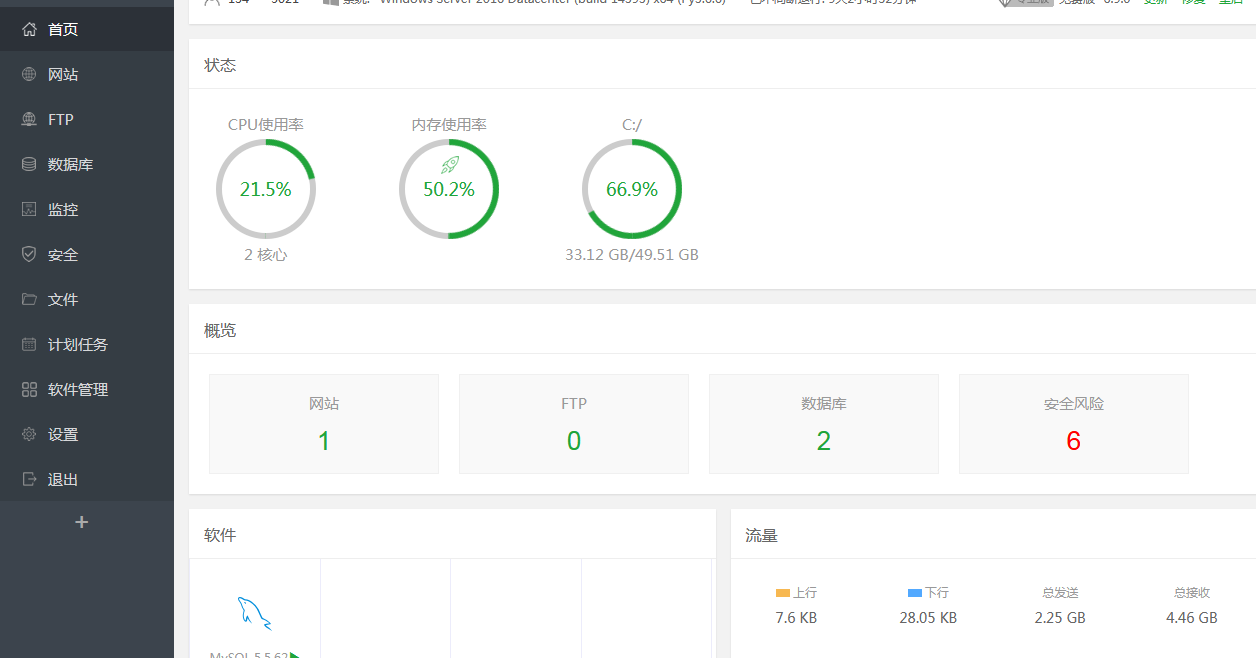
Task: Click the MySQL dolphin icon
Action: pos(254,613)
